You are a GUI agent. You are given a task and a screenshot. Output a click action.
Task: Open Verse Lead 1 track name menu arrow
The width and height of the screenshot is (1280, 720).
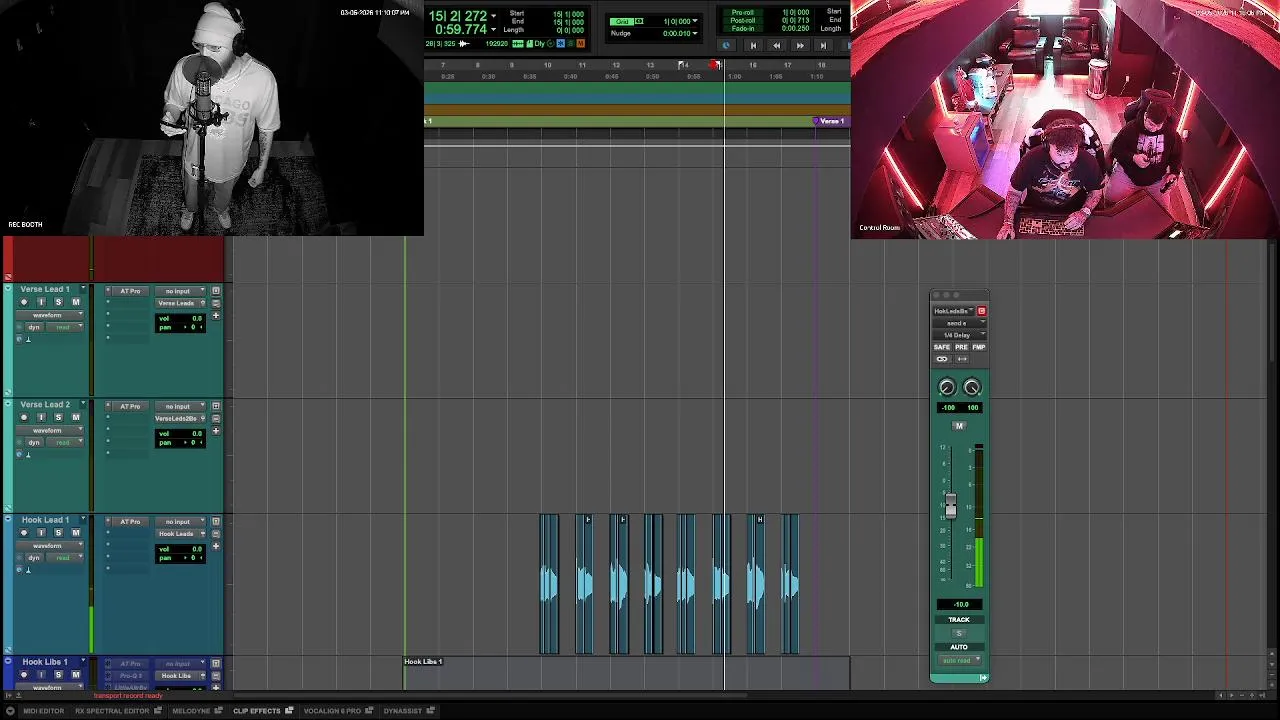[83, 289]
